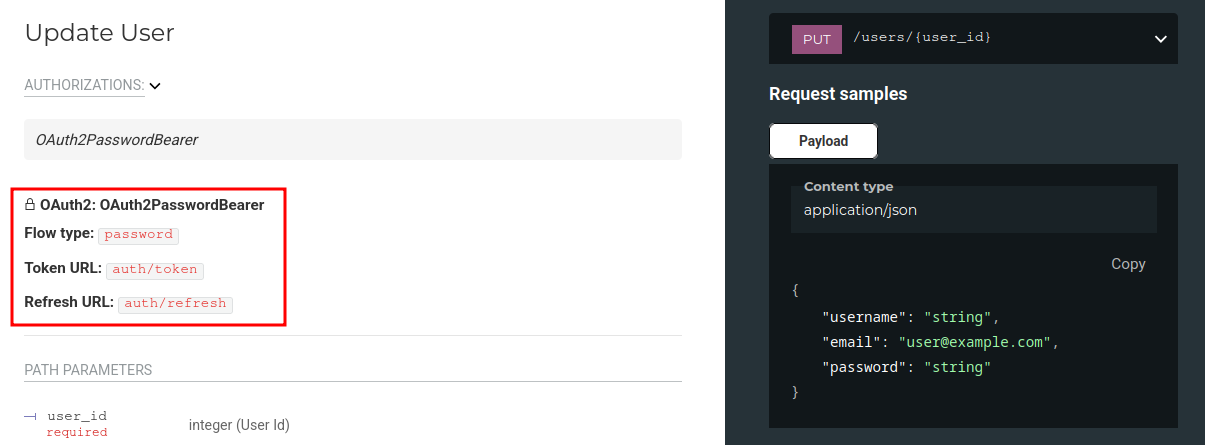Click the lock icon beside OAuth2 heading

(30, 205)
